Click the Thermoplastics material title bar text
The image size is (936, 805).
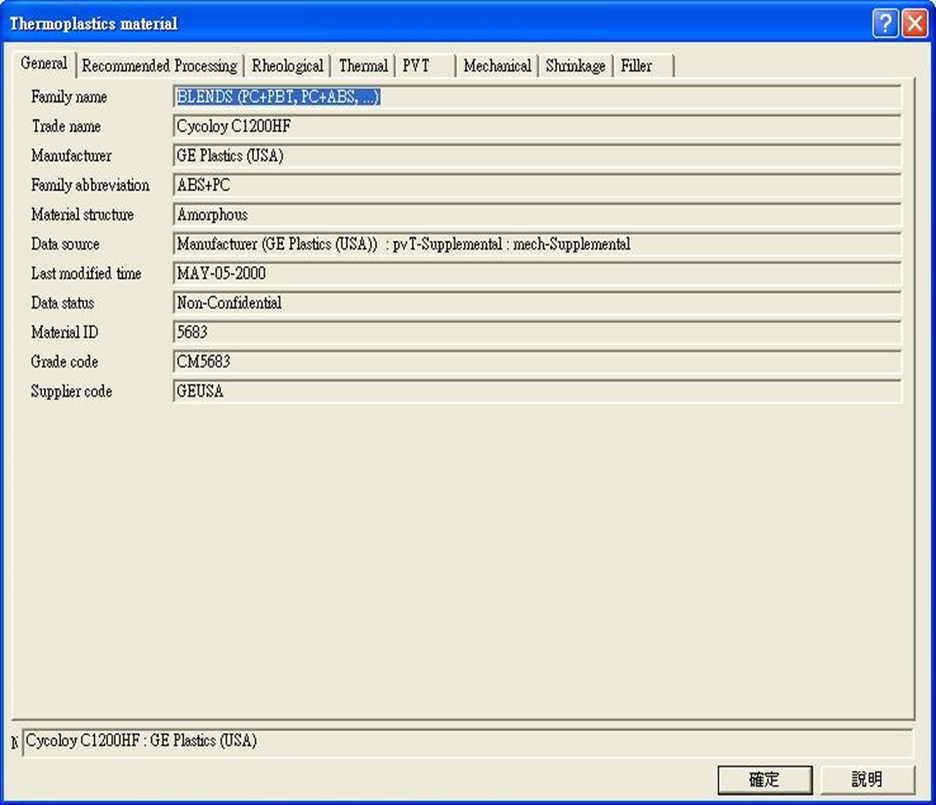point(94,24)
